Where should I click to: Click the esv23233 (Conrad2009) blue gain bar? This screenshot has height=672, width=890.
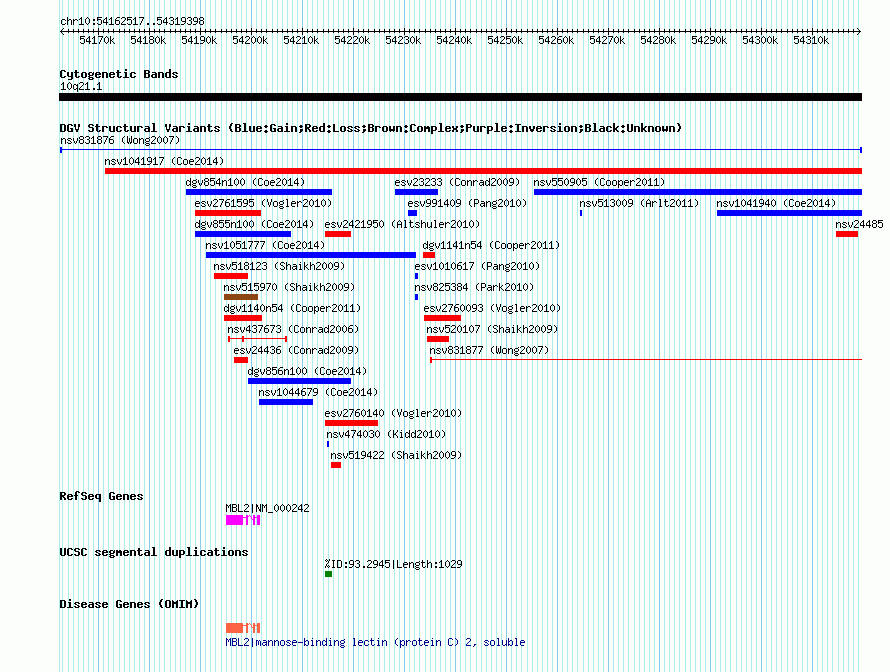point(416,192)
